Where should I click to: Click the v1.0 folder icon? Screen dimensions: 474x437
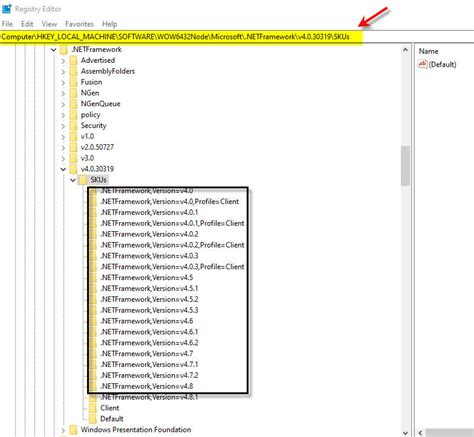(x=73, y=137)
